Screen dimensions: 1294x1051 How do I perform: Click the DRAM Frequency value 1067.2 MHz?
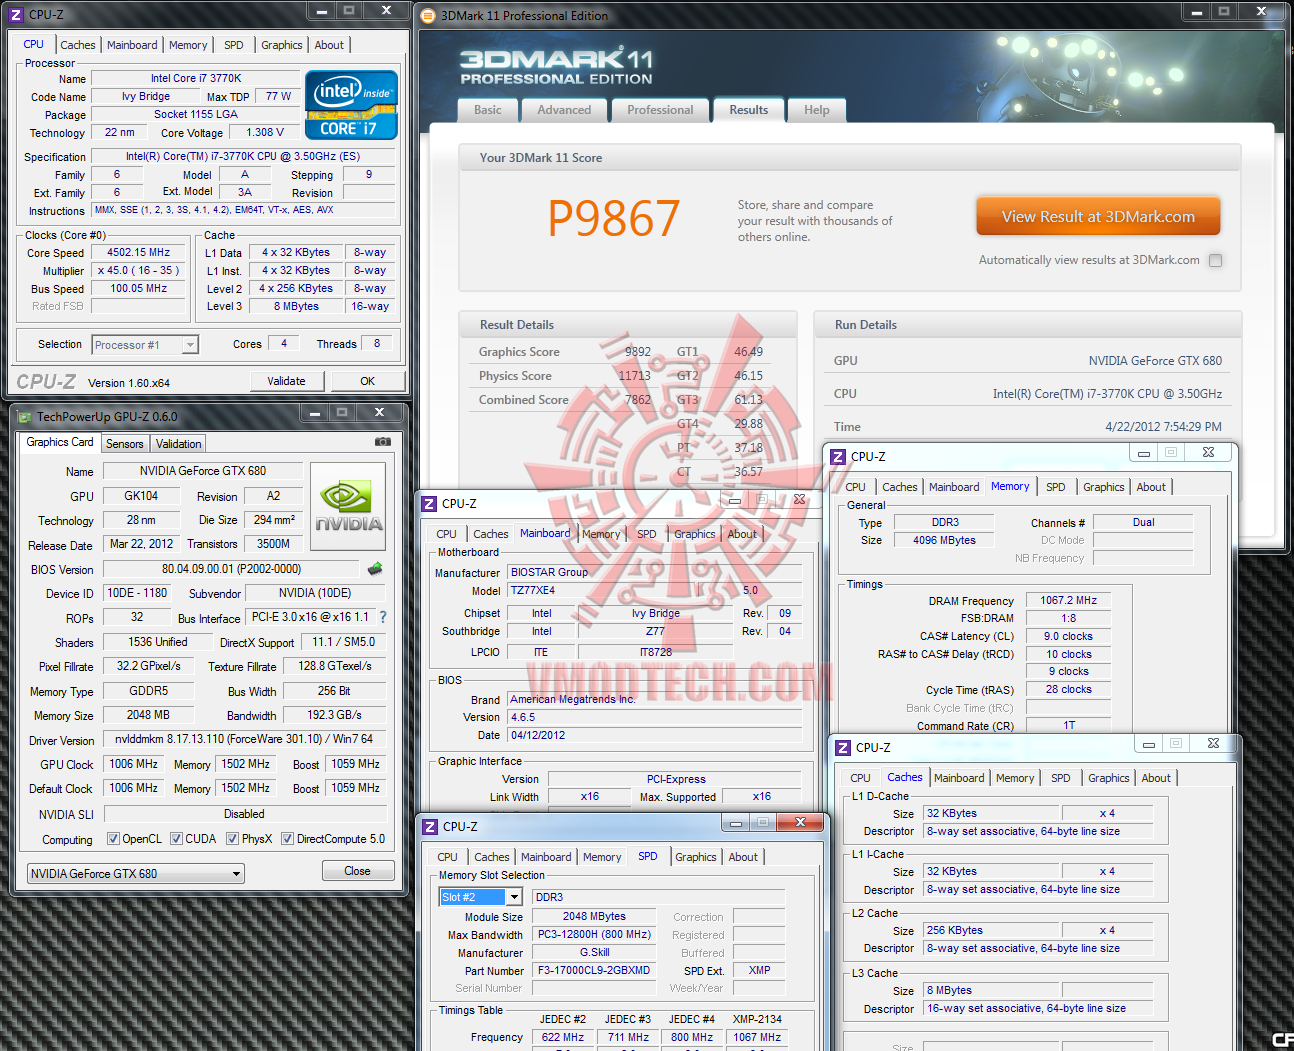1069,601
